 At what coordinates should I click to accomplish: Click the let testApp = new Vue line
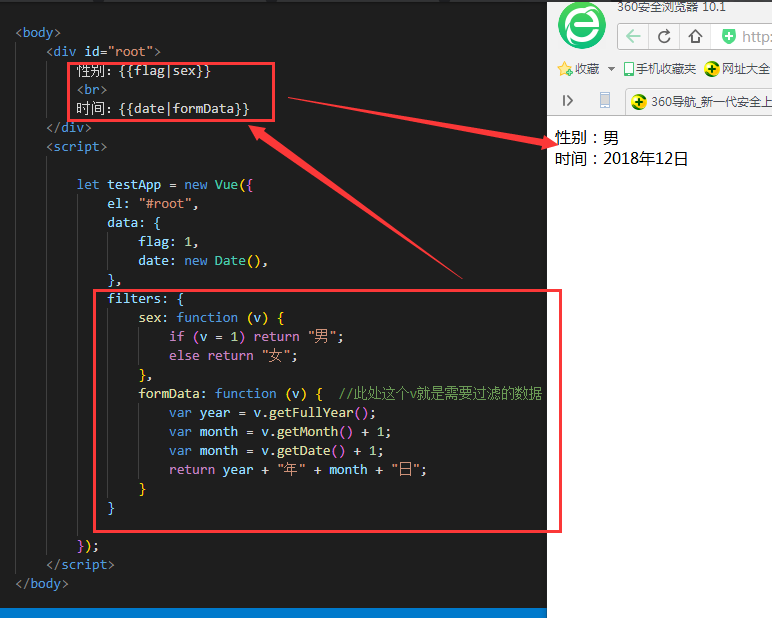[x=165, y=185]
